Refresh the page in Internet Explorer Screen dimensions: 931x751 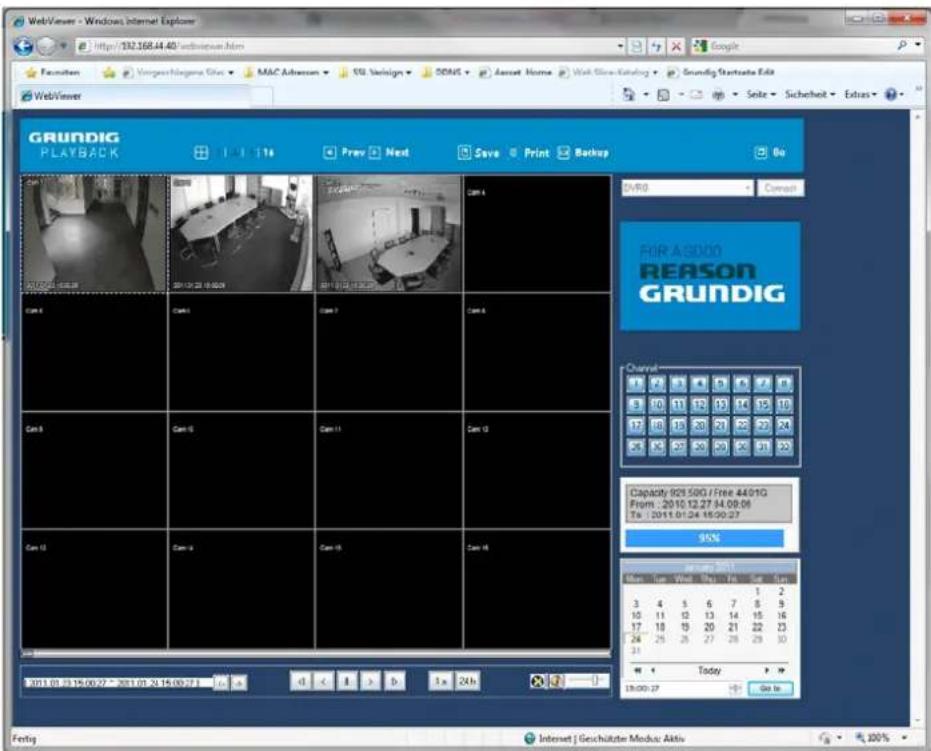(x=656, y=46)
